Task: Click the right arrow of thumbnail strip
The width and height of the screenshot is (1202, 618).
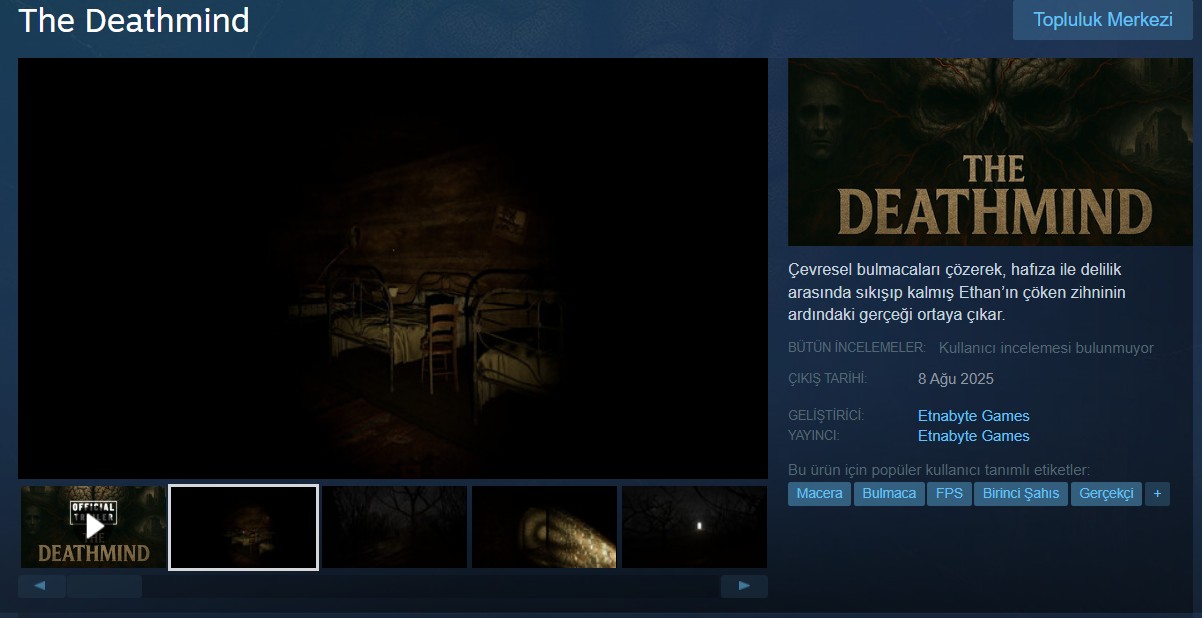Action: [x=744, y=586]
